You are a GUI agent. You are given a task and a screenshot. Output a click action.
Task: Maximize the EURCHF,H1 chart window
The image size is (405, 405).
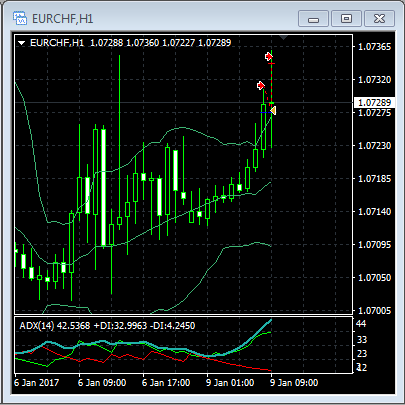point(346,18)
